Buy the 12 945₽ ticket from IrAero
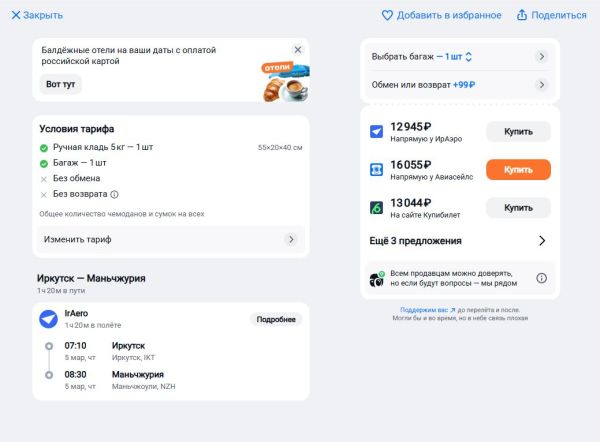600x442 pixels. 518,132
